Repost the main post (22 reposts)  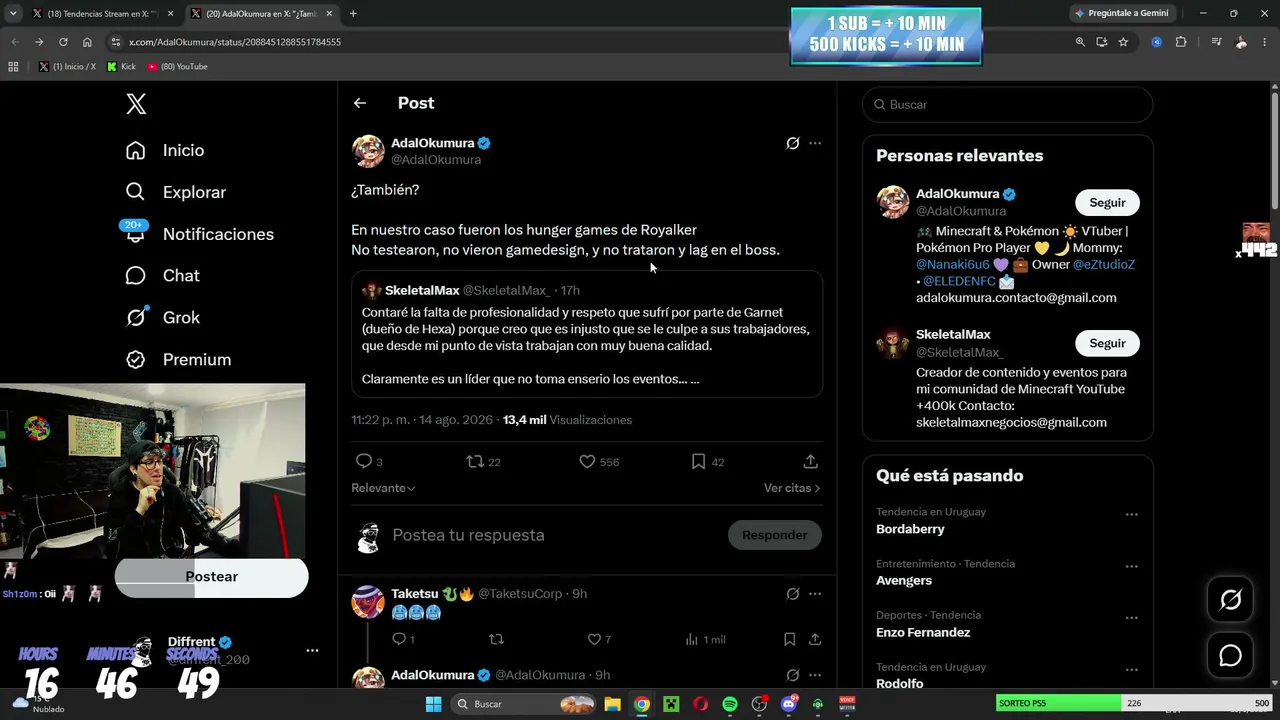click(483, 461)
